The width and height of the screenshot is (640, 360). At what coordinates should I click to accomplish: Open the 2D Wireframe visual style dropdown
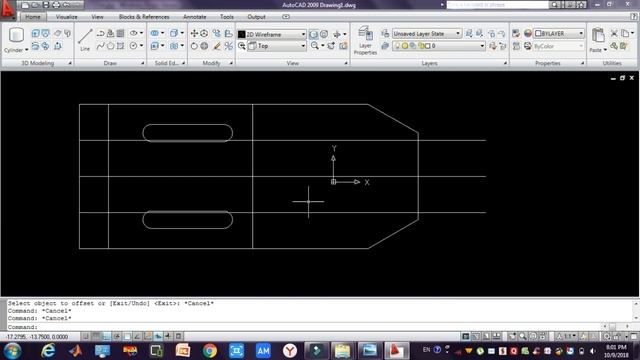tap(271, 34)
